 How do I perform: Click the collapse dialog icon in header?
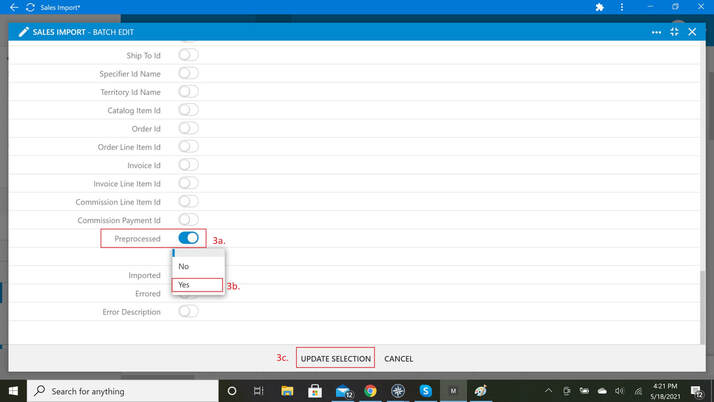point(674,32)
